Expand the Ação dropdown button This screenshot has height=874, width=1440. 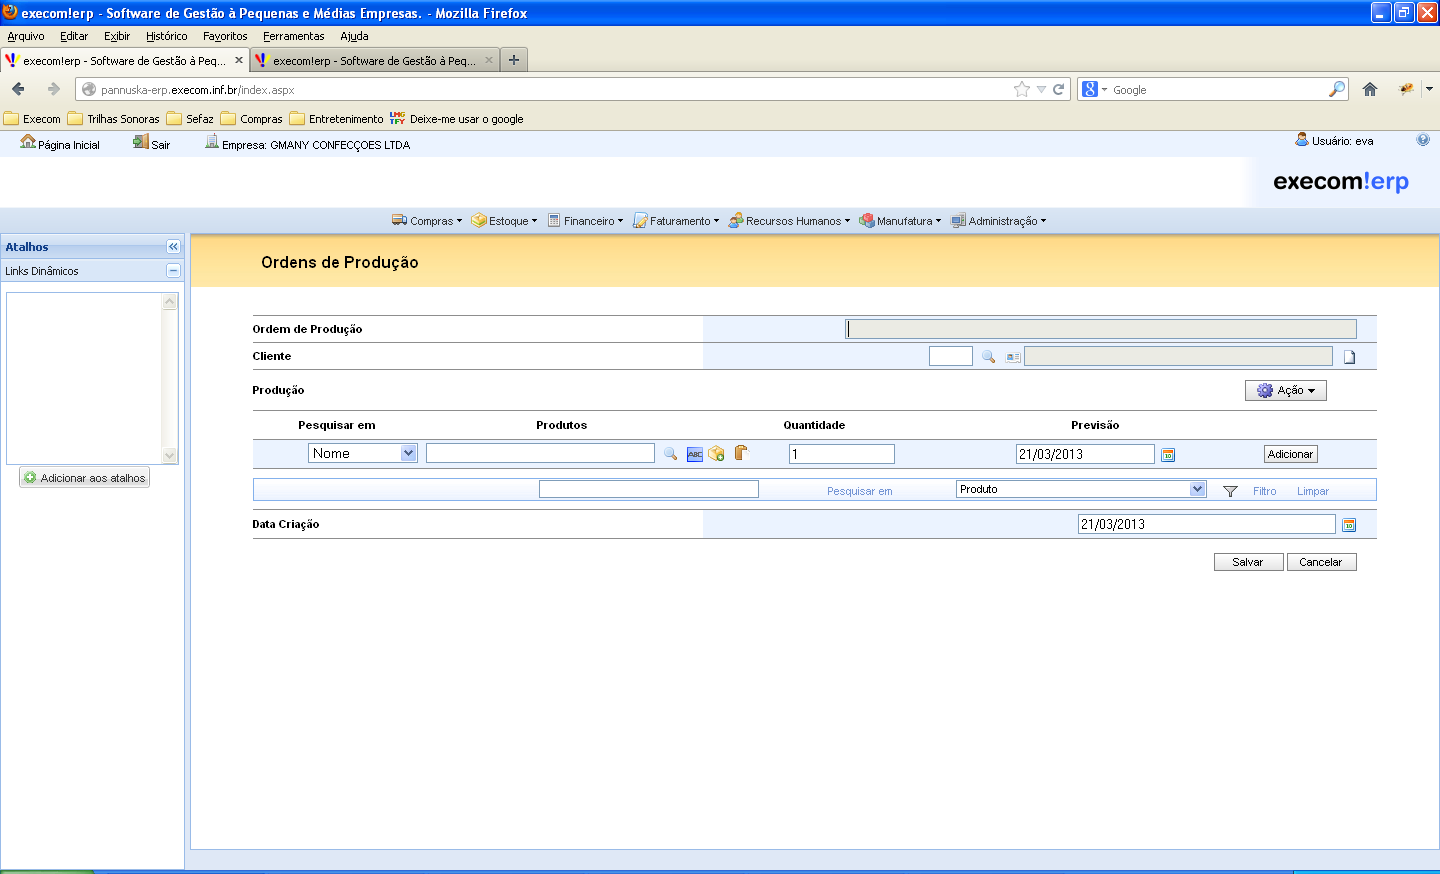tap(1286, 390)
